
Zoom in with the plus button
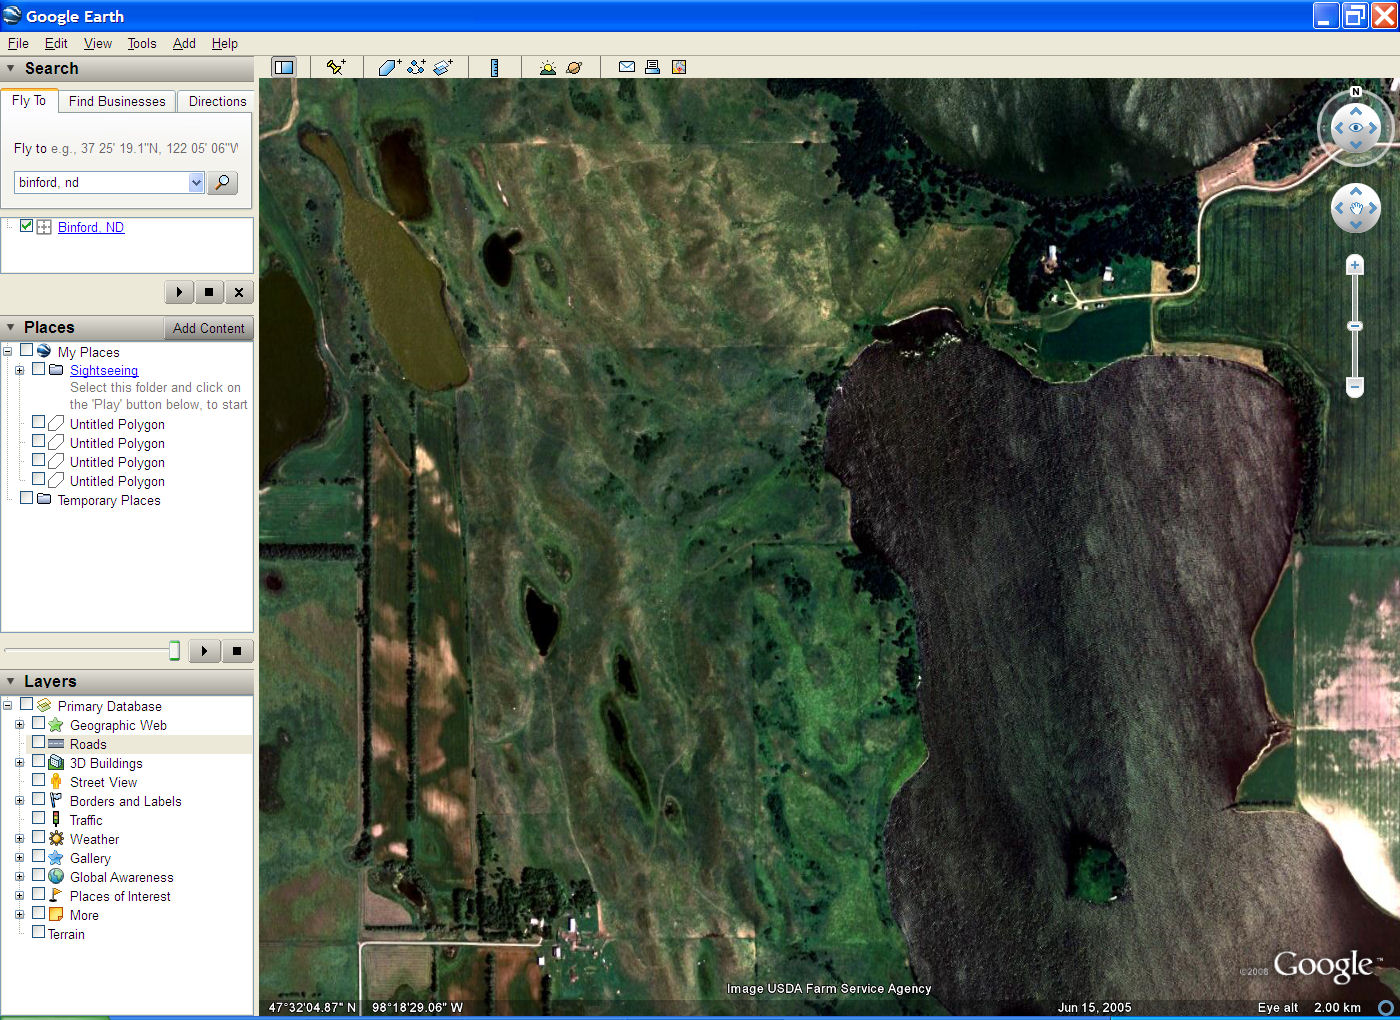coord(1355,265)
